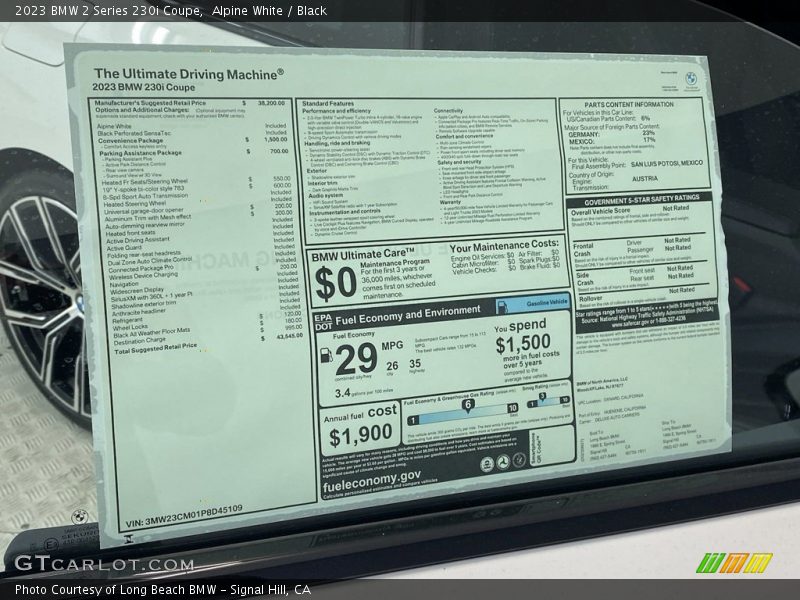Click the fuel pump icon in the Gasoline Vehicle banner
The image size is (800, 600).
coord(502,306)
